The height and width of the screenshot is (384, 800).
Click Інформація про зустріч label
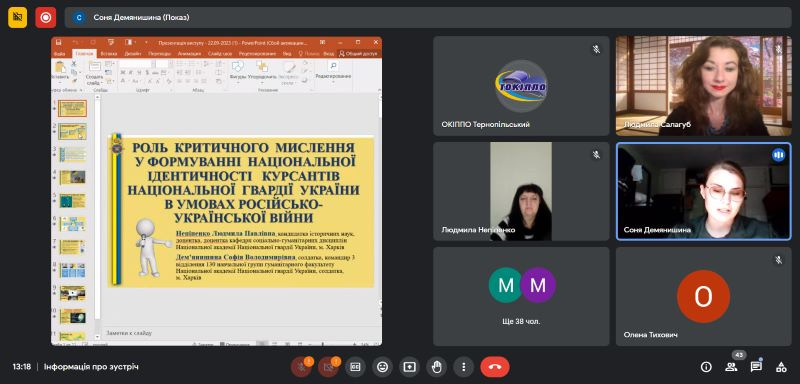[x=91, y=367]
